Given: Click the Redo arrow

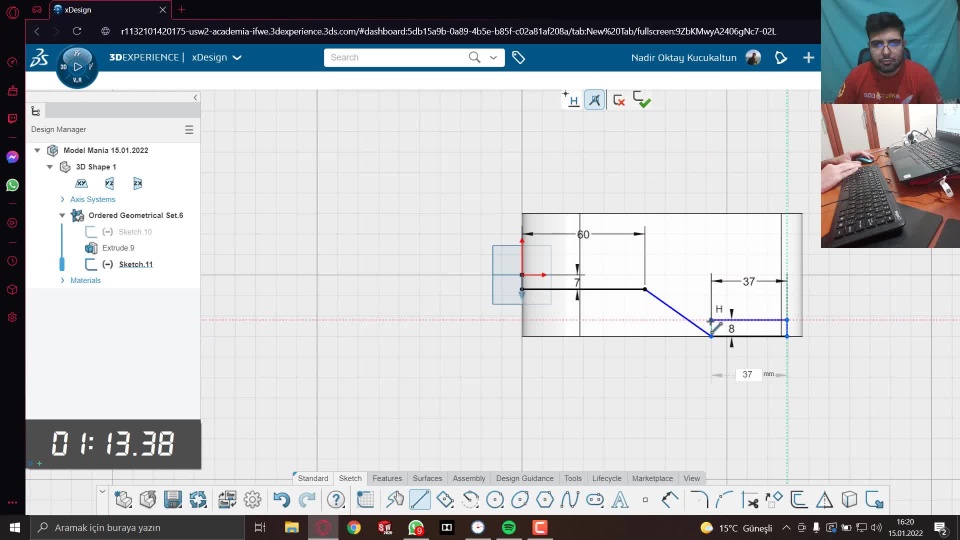Looking at the screenshot, I should point(307,500).
